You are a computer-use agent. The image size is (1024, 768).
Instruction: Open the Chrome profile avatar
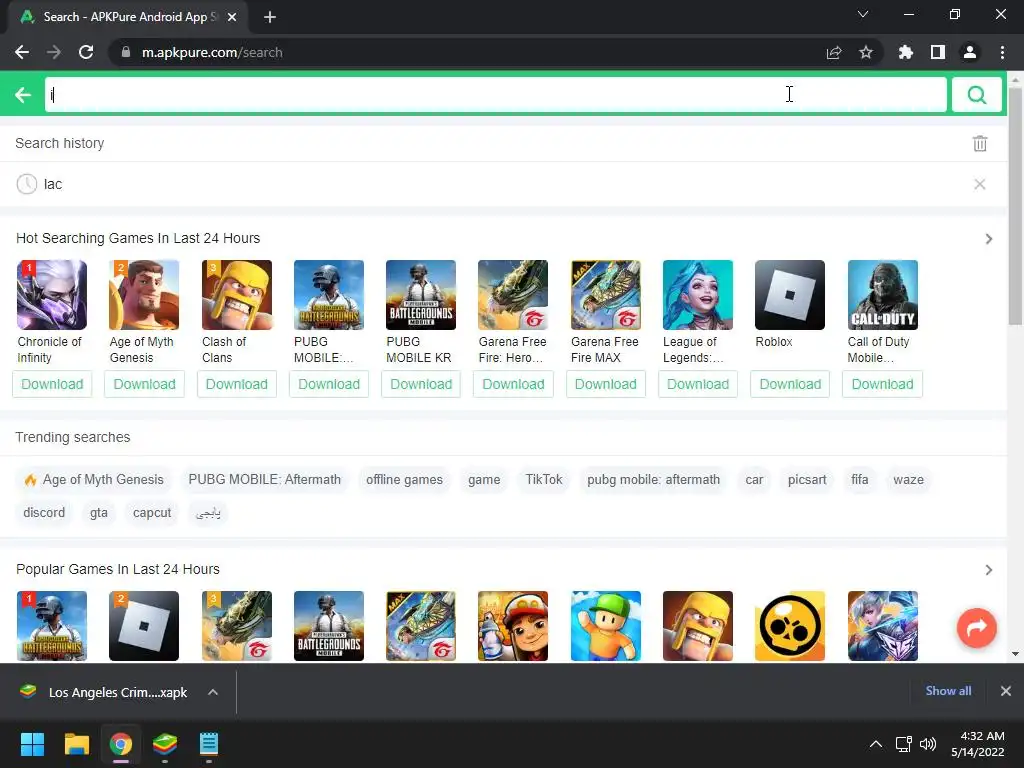(x=970, y=52)
